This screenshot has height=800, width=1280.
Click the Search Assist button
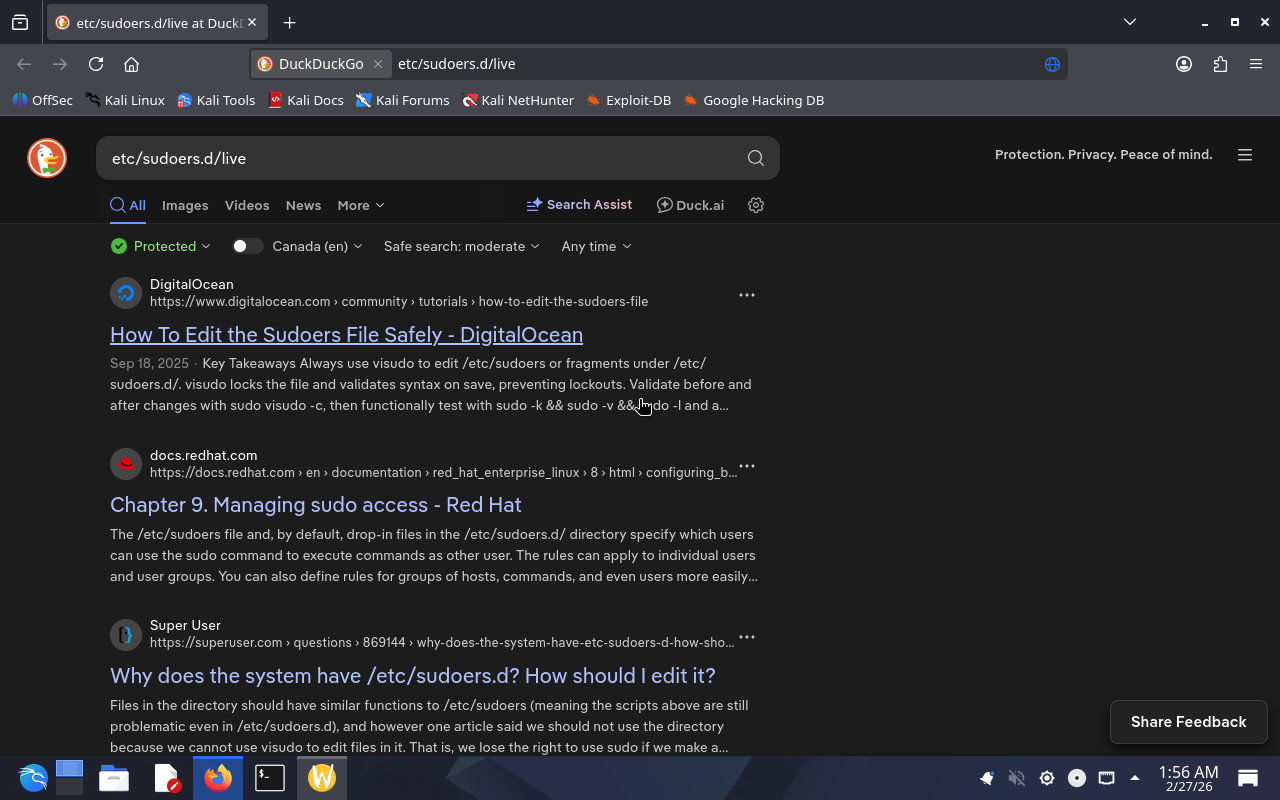[579, 204]
